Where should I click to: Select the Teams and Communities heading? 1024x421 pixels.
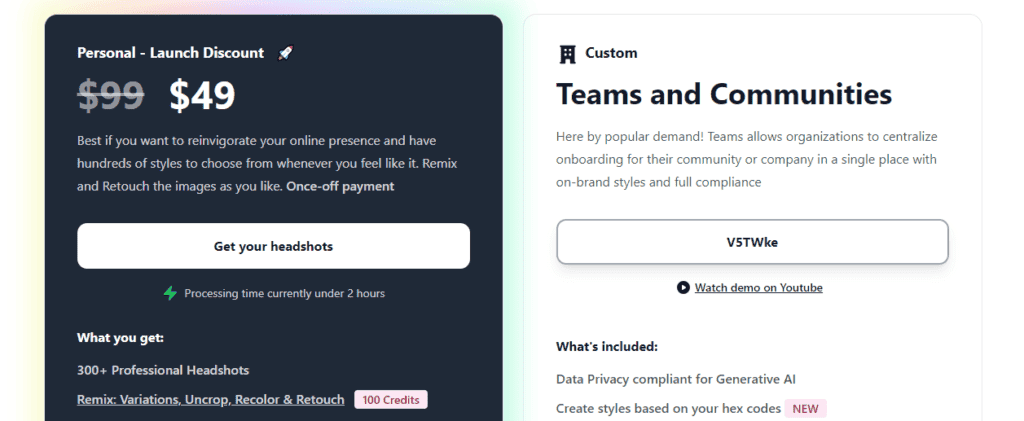click(x=723, y=95)
